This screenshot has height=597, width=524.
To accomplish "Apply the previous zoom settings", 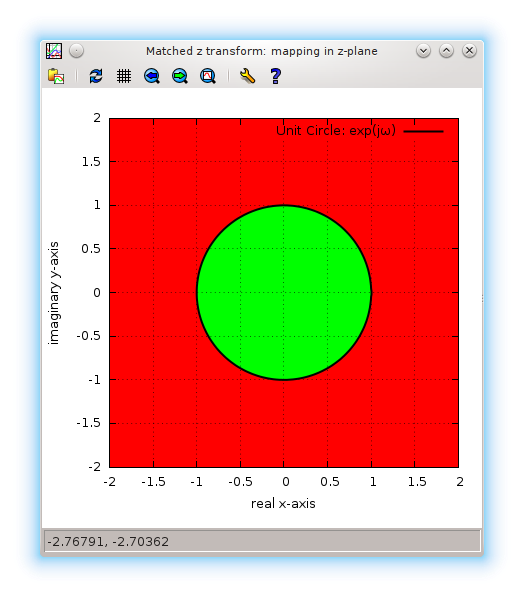I will (x=152, y=76).
